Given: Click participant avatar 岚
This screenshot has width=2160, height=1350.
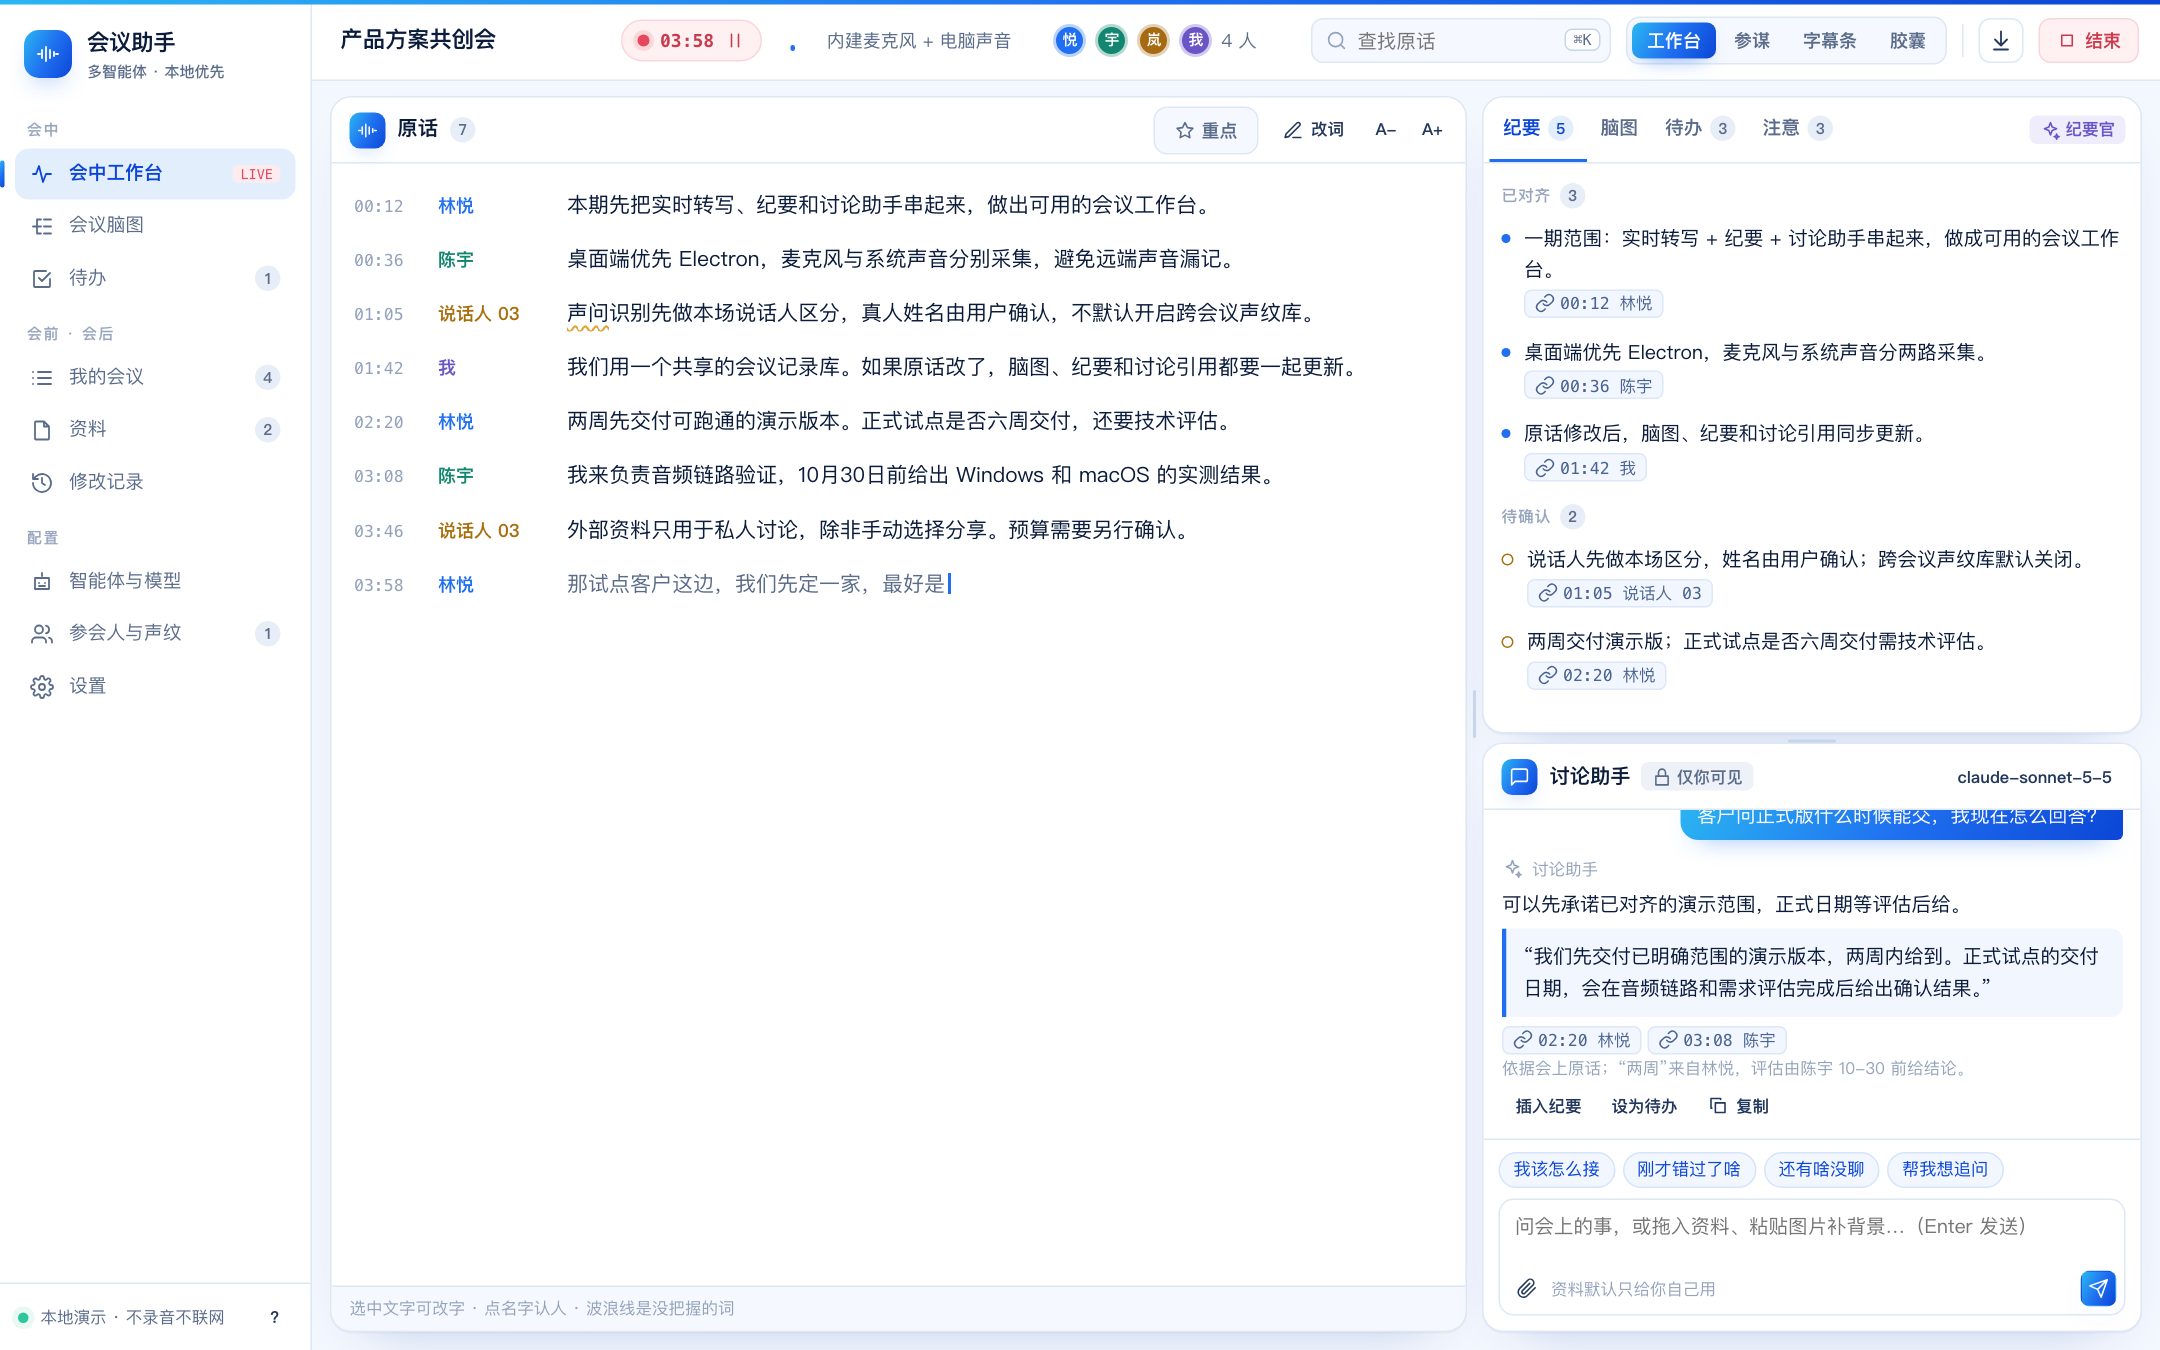Looking at the screenshot, I should 1153,41.
